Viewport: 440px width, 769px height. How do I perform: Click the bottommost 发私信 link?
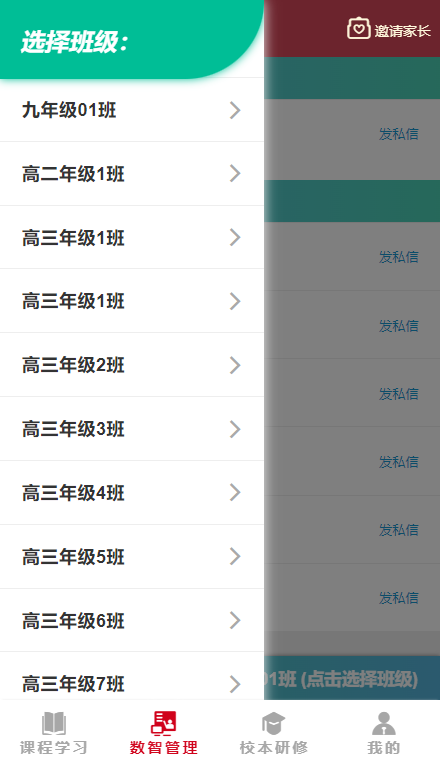pos(399,598)
